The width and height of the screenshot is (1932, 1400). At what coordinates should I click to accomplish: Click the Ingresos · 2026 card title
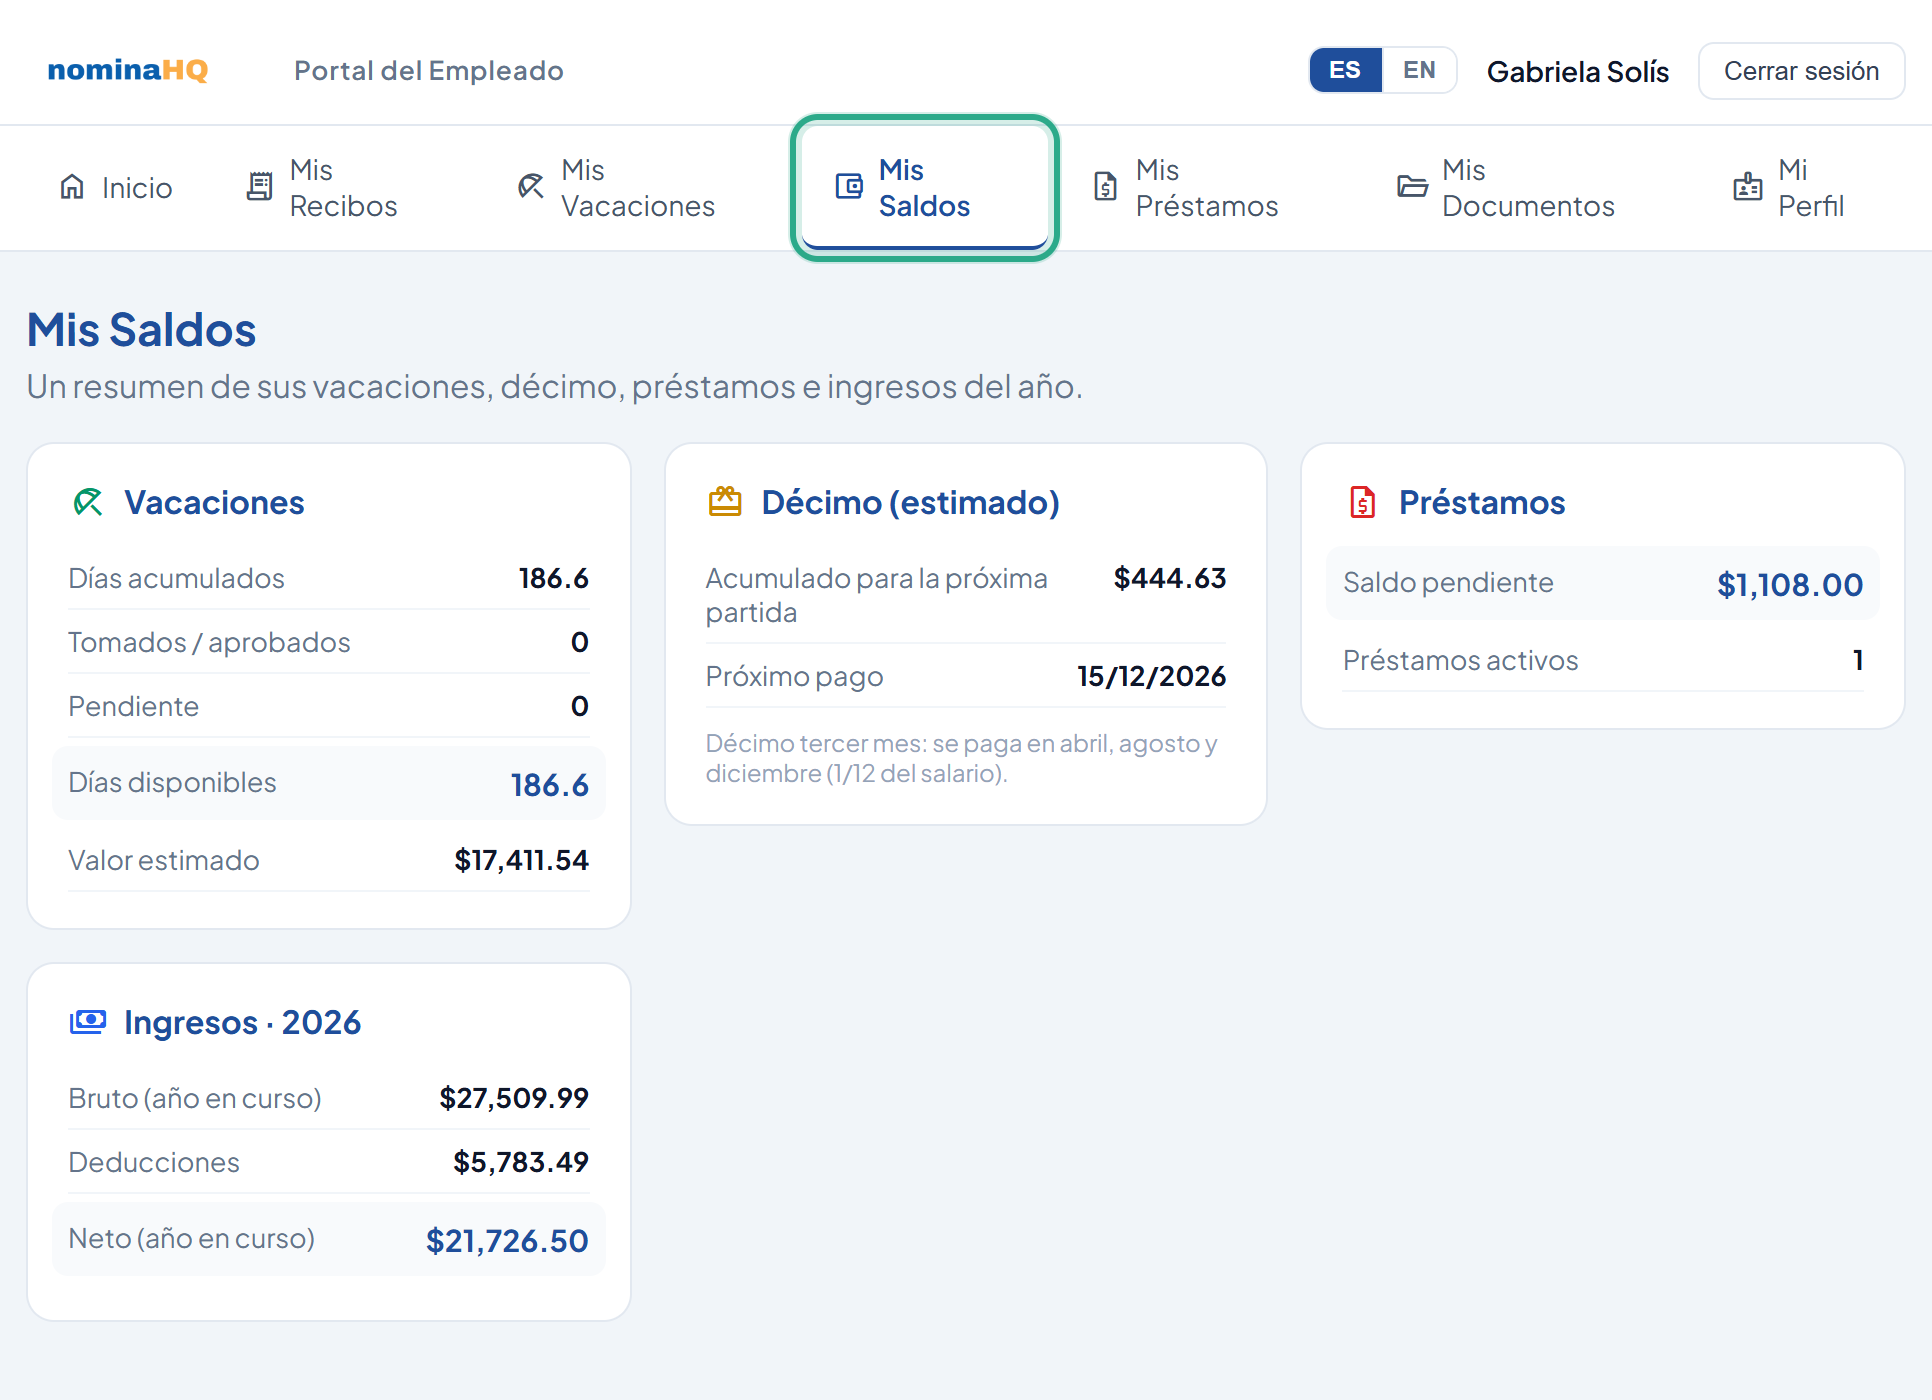click(242, 1022)
